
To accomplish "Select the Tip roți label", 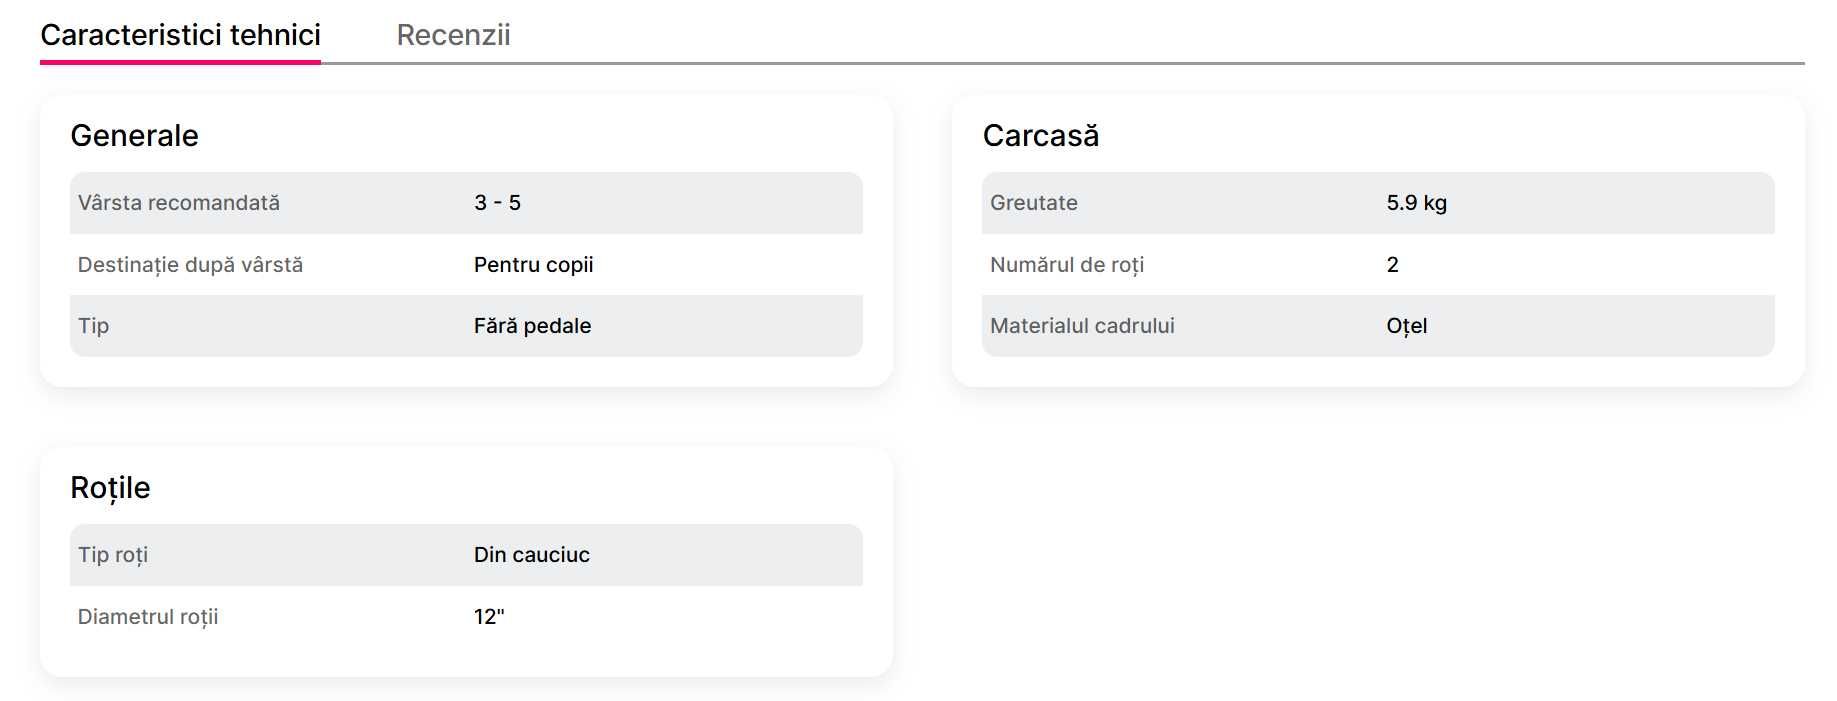I will click(113, 555).
